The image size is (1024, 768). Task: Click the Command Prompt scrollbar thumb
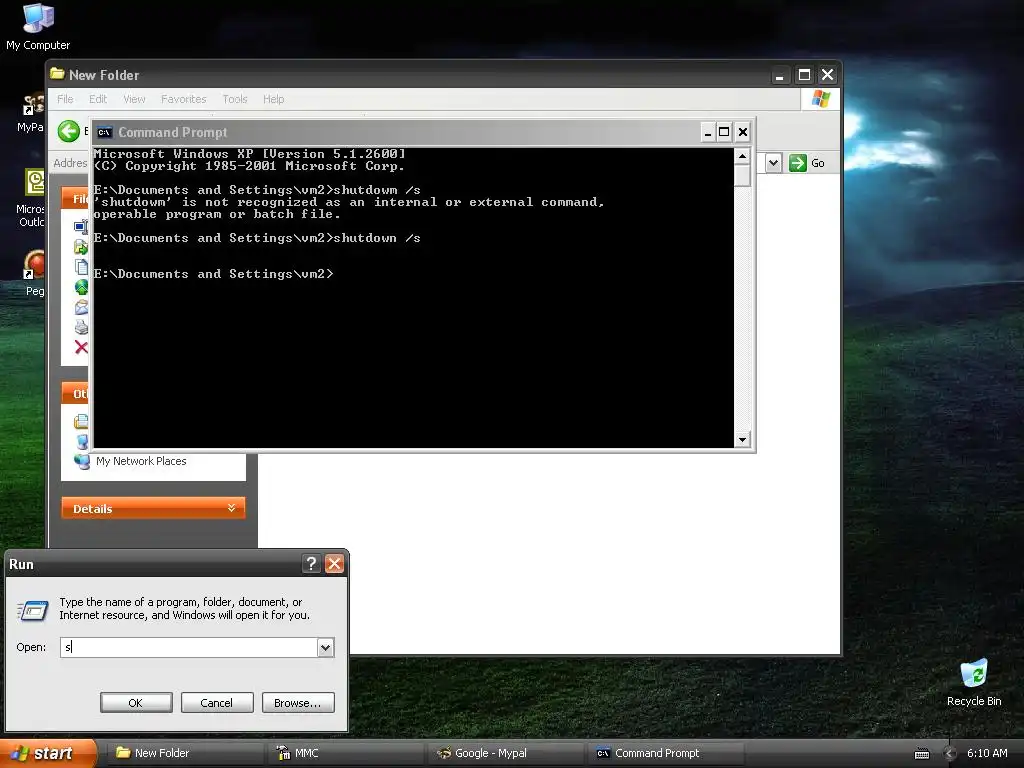pos(742,175)
